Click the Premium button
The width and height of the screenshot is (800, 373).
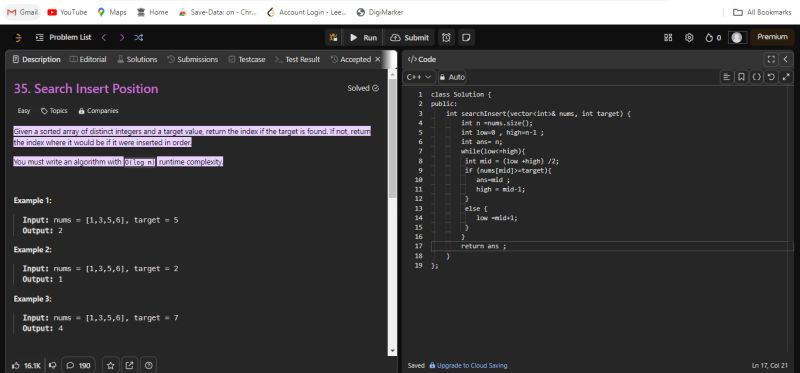(772, 37)
